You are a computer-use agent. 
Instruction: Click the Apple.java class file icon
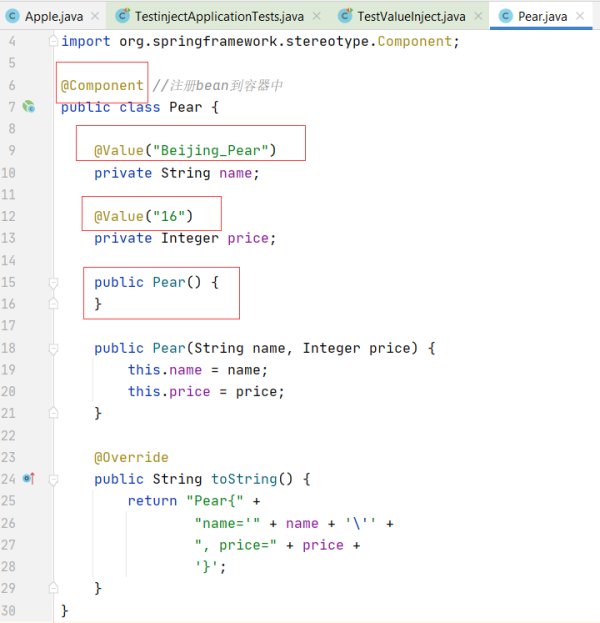[12, 16]
